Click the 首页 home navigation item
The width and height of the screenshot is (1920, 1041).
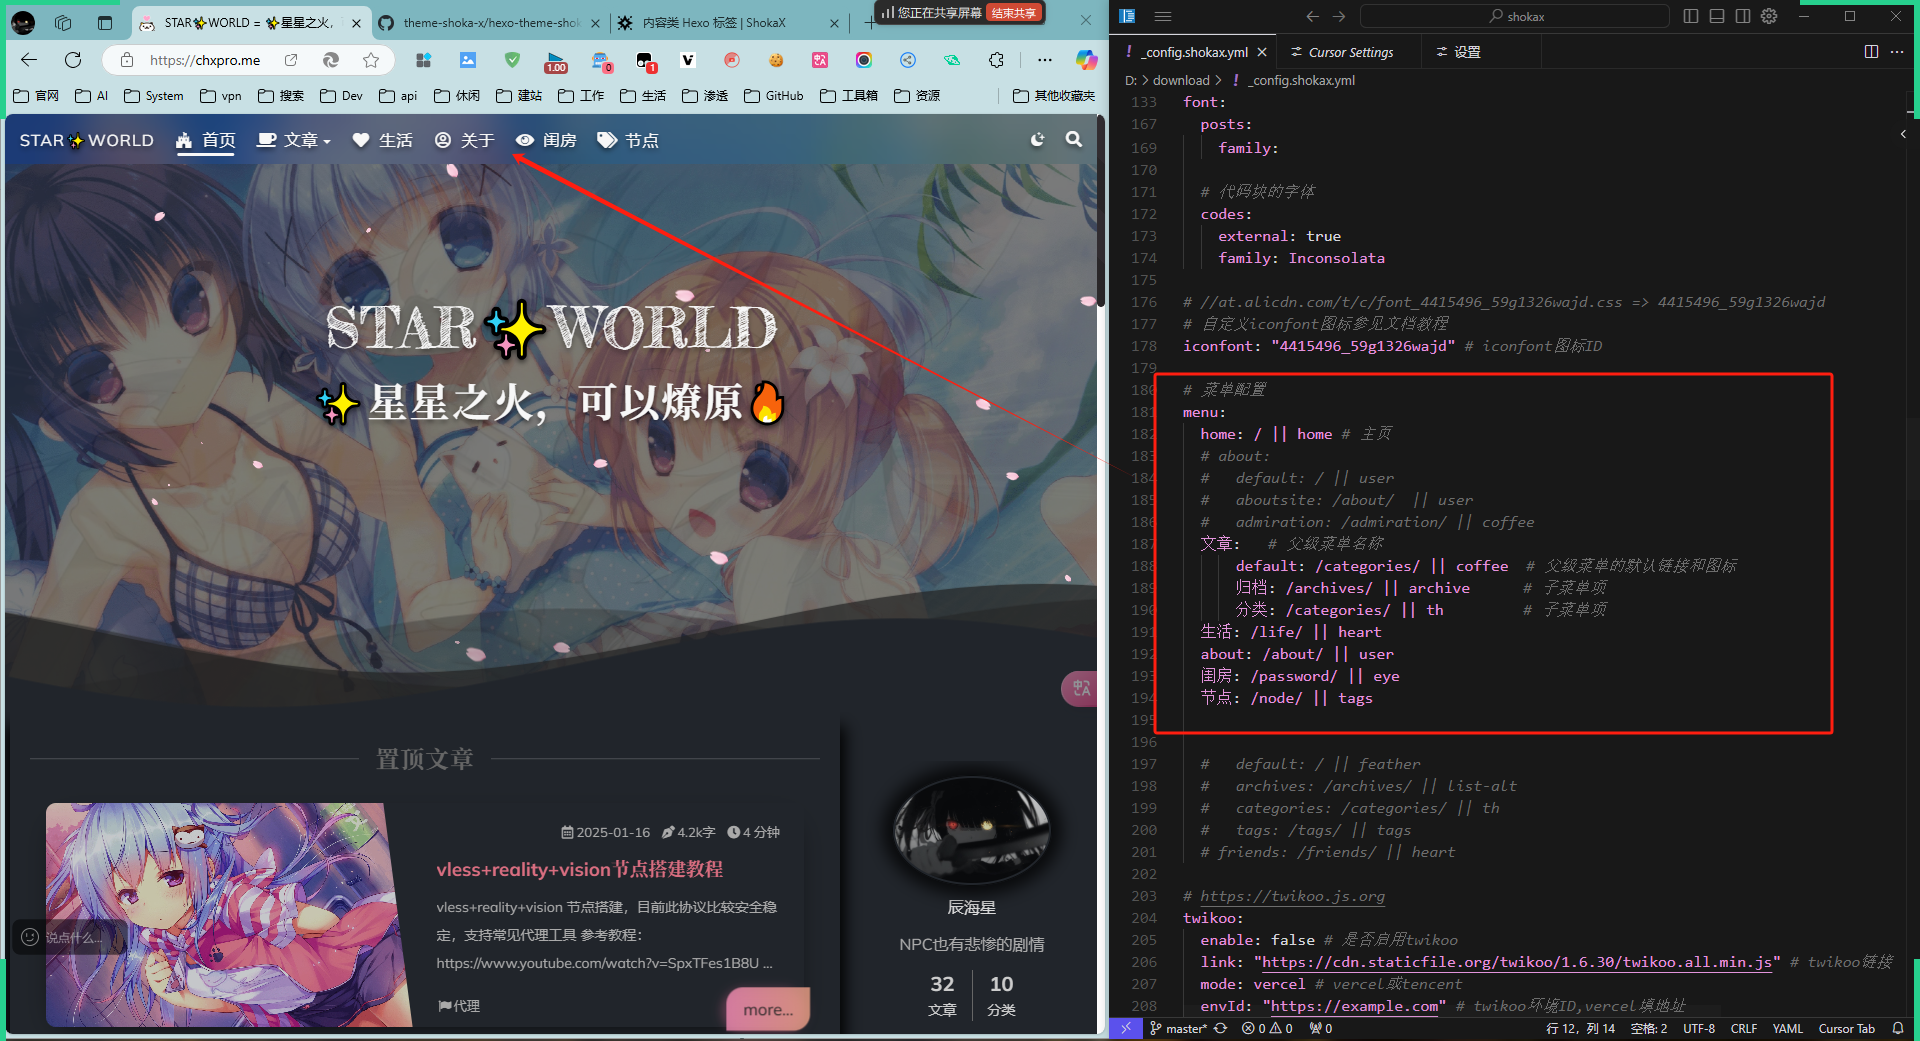[x=206, y=140]
